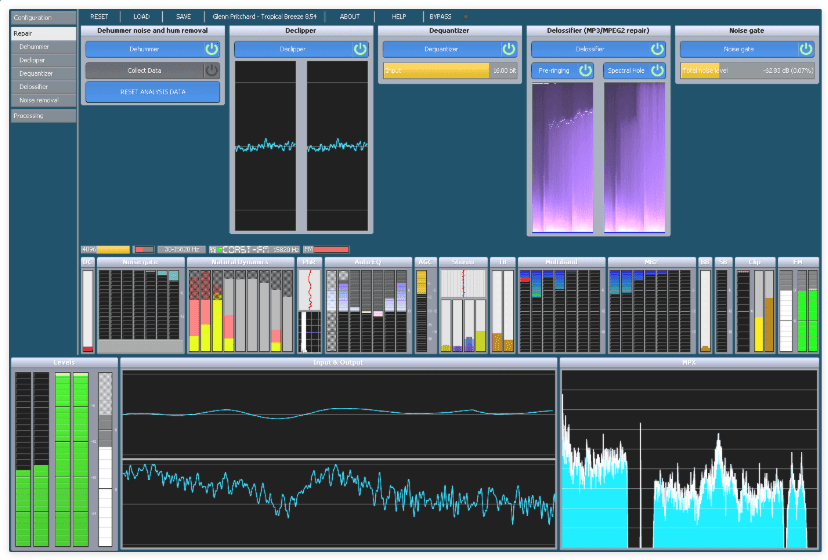The image size is (828, 560).
Task: Adjust the Total noise level slider
Action: tap(747, 70)
